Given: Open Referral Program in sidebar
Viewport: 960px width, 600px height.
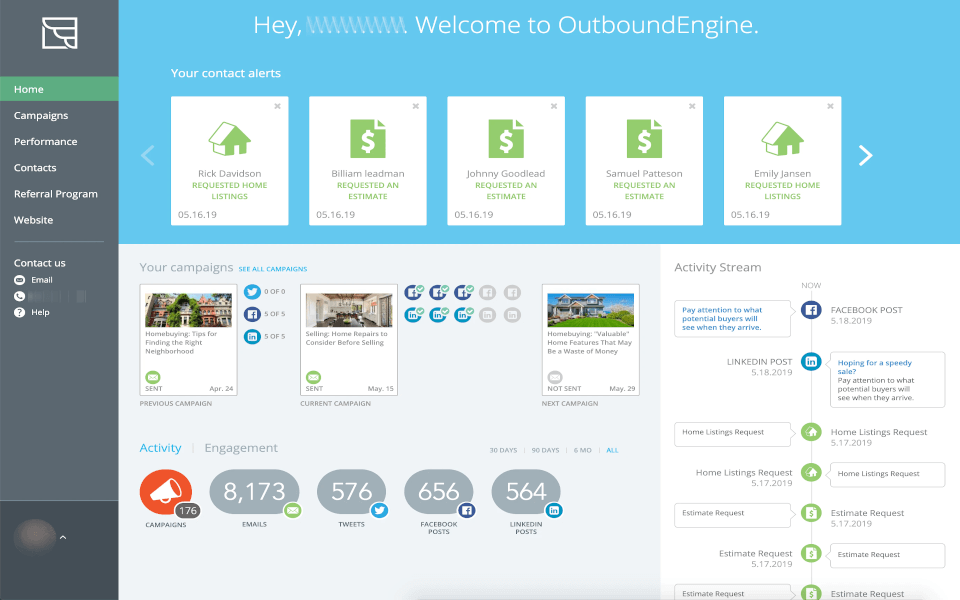Looking at the screenshot, I should (x=56, y=194).
